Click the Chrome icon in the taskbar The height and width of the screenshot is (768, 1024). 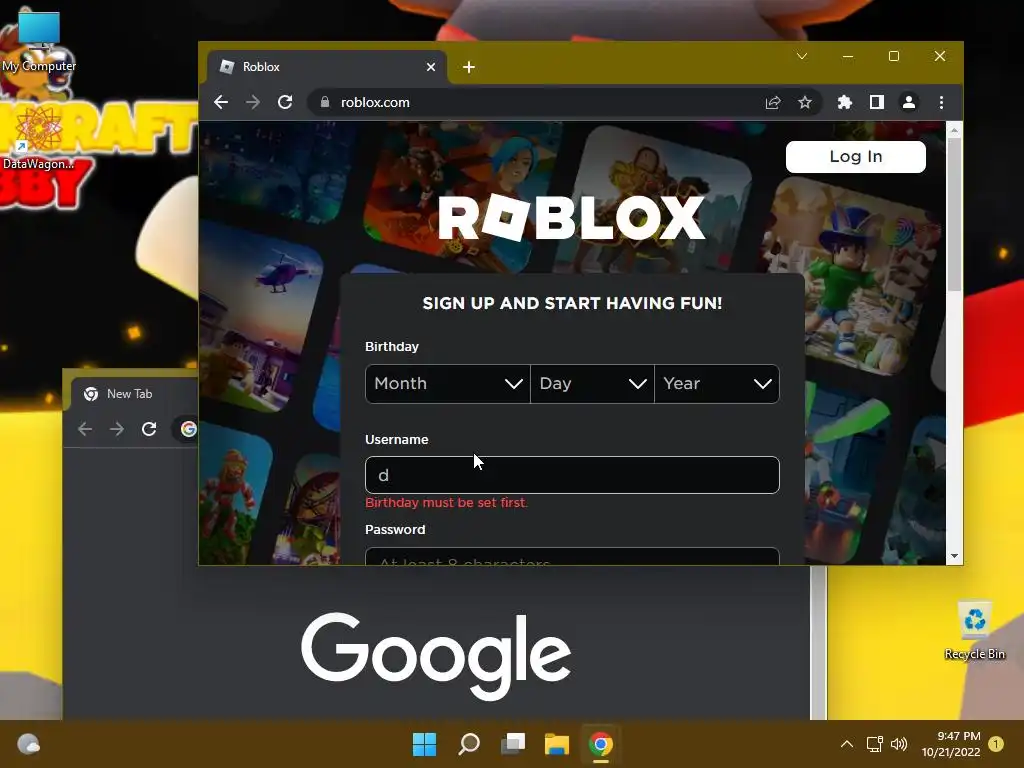tap(601, 744)
